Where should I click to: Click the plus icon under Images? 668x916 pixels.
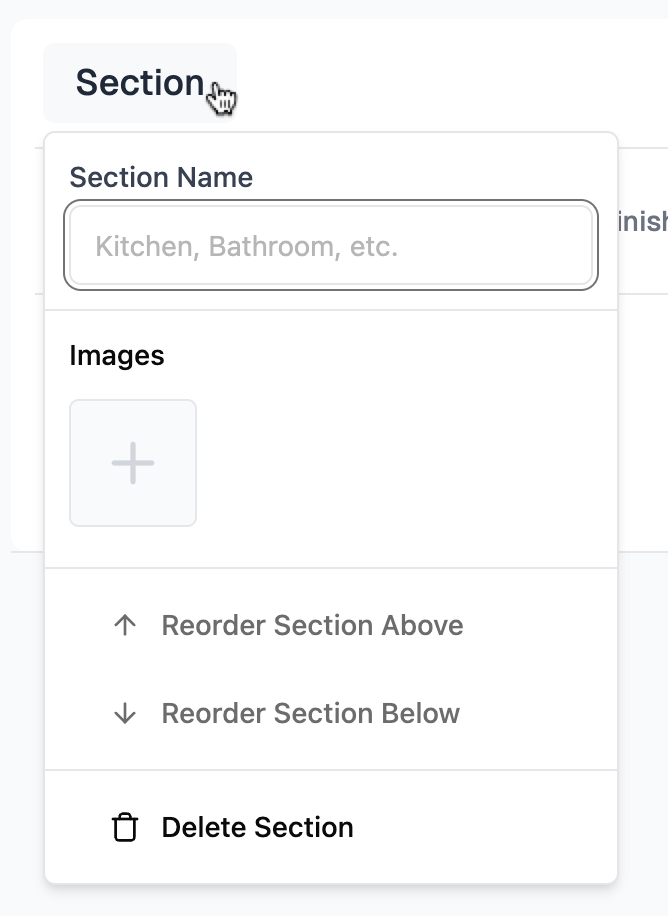coord(133,463)
